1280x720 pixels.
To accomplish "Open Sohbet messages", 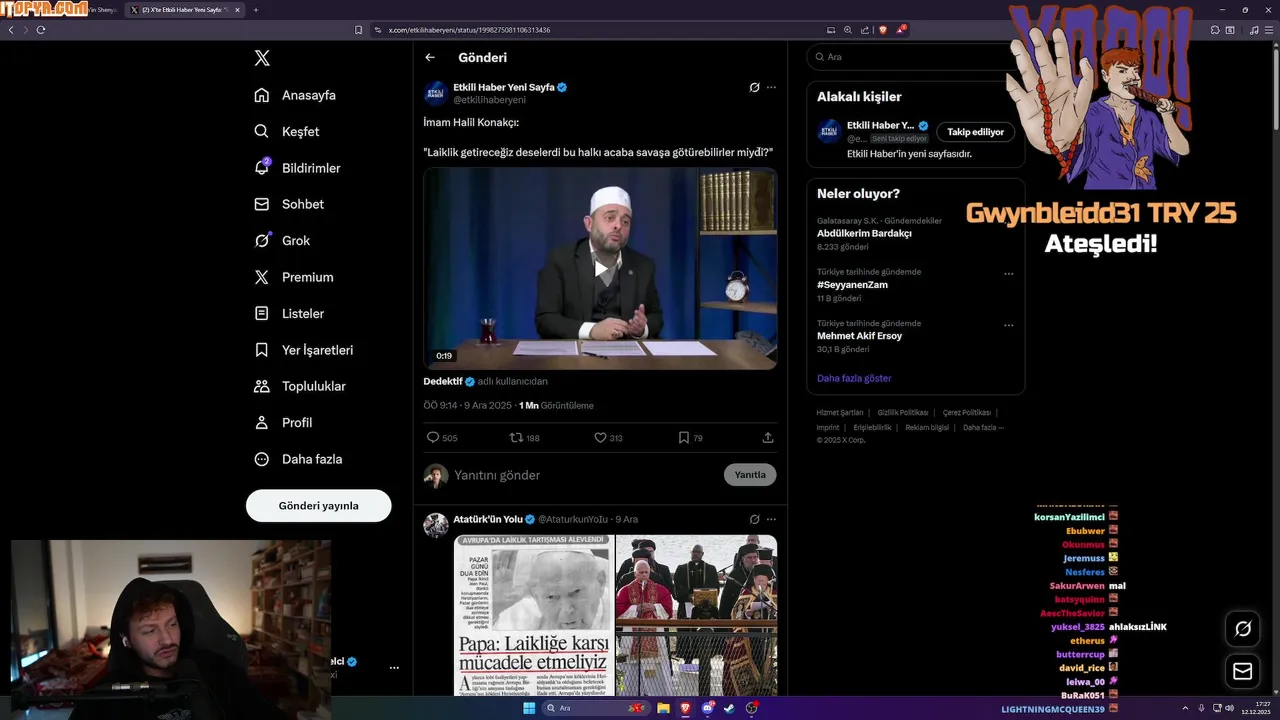I will (289, 204).
